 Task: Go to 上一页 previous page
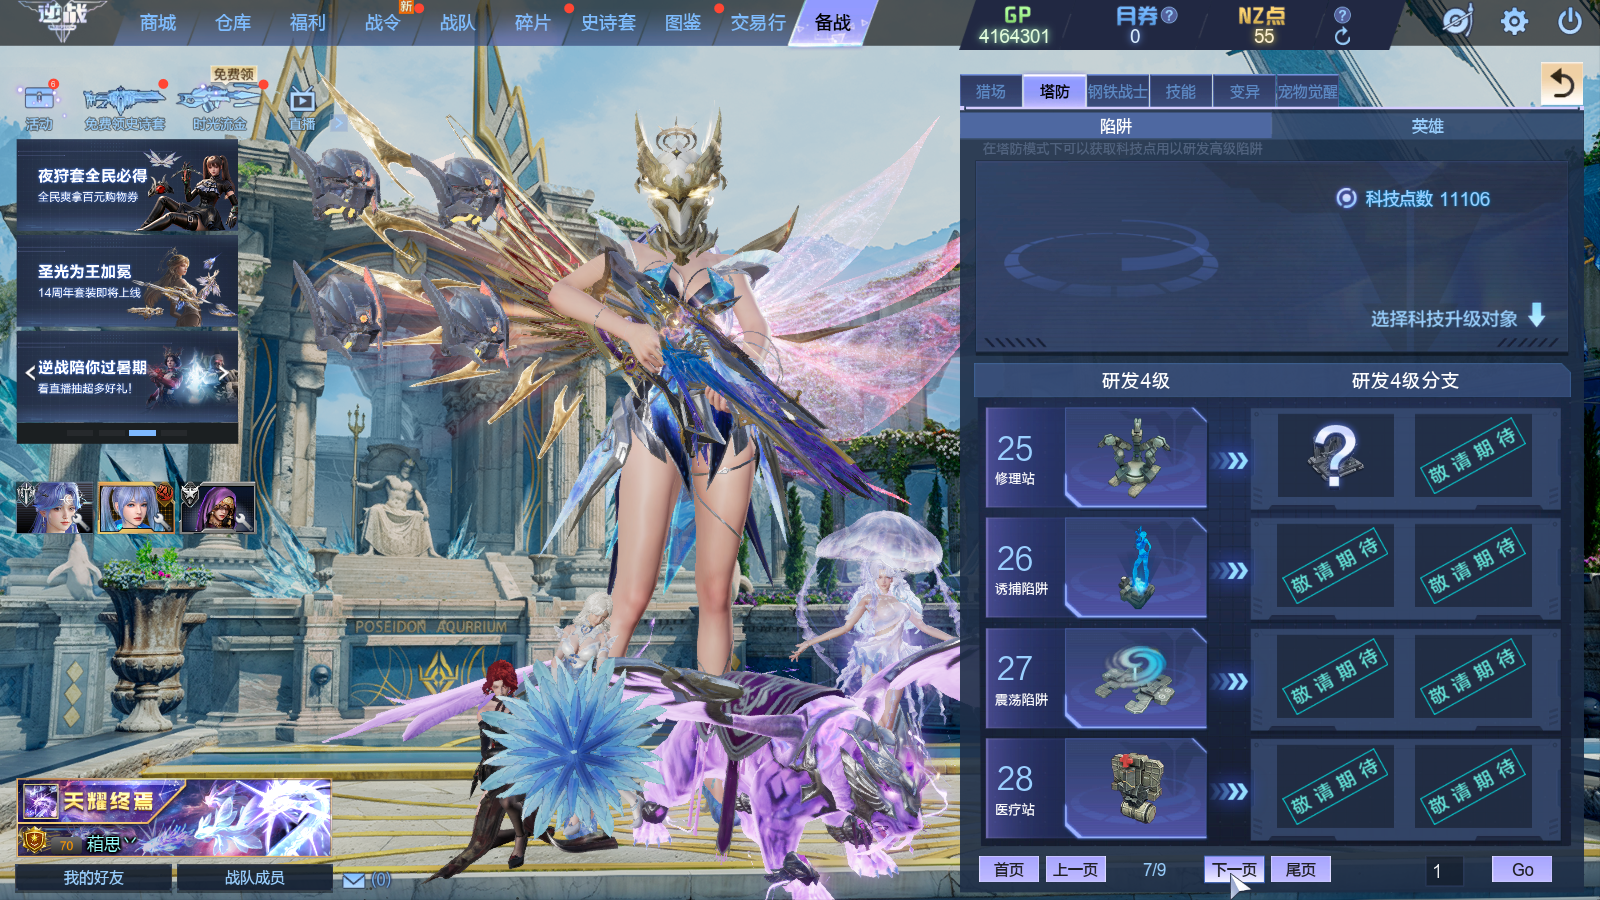coord(1075,870)
